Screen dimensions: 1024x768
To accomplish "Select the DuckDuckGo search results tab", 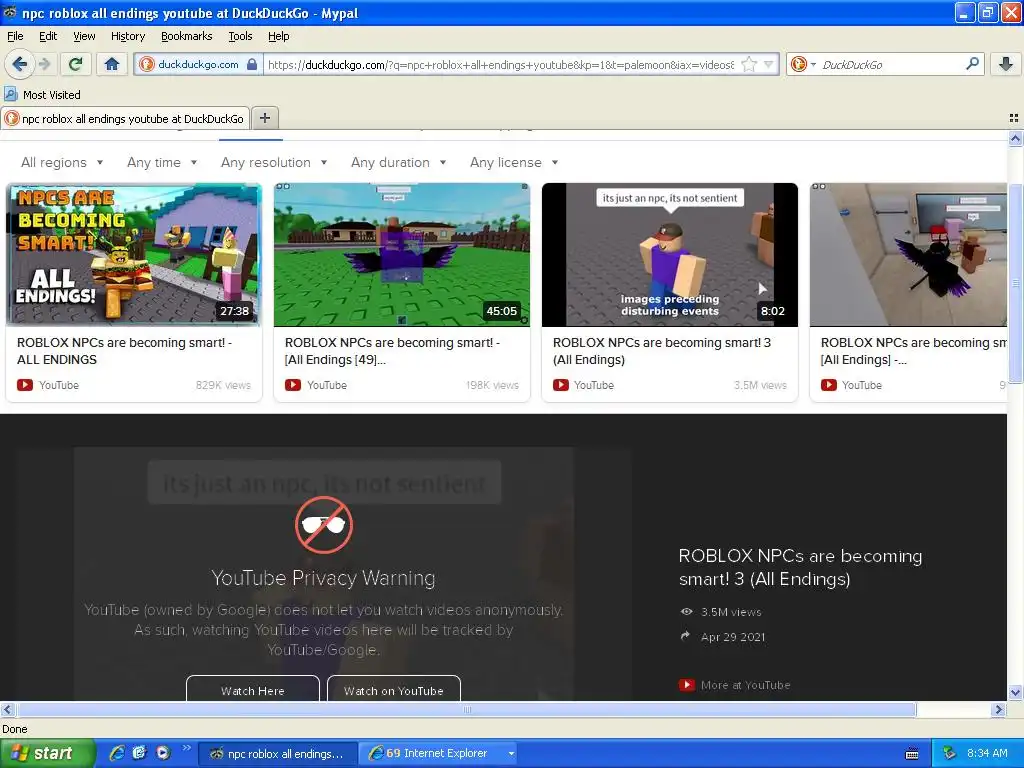I will [125, 118].
